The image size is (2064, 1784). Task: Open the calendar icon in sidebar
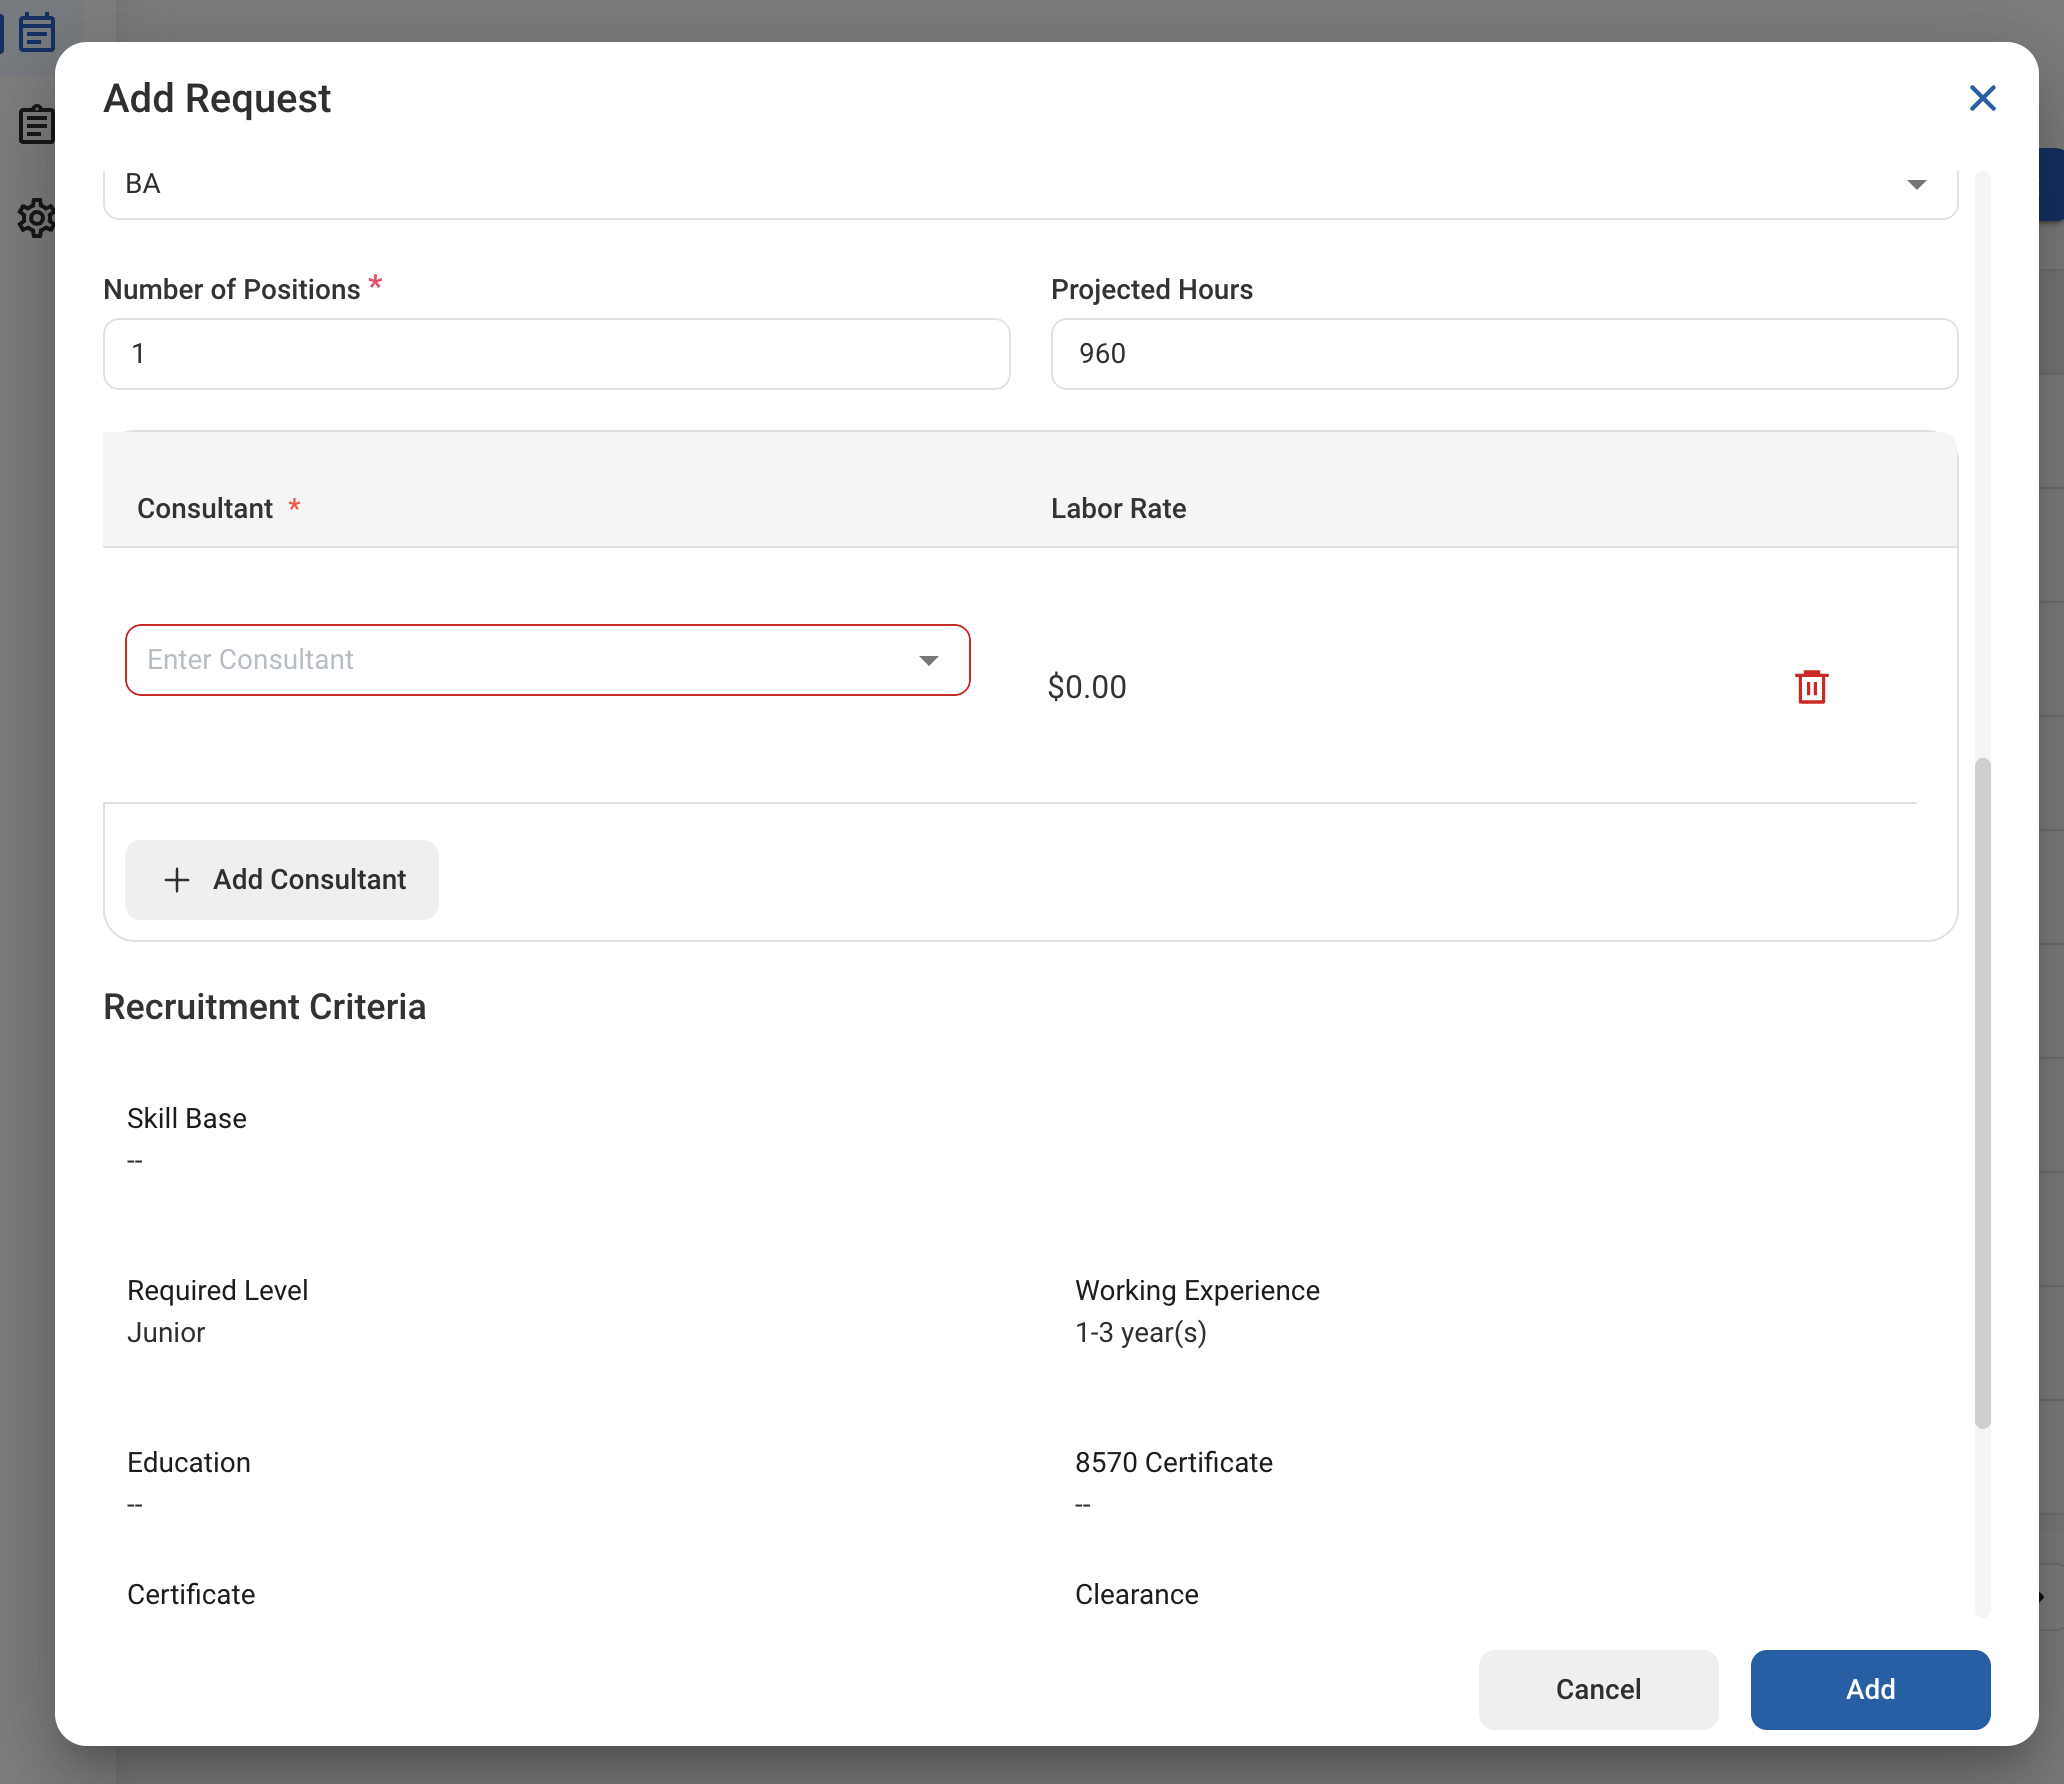[x=37, y=33]
